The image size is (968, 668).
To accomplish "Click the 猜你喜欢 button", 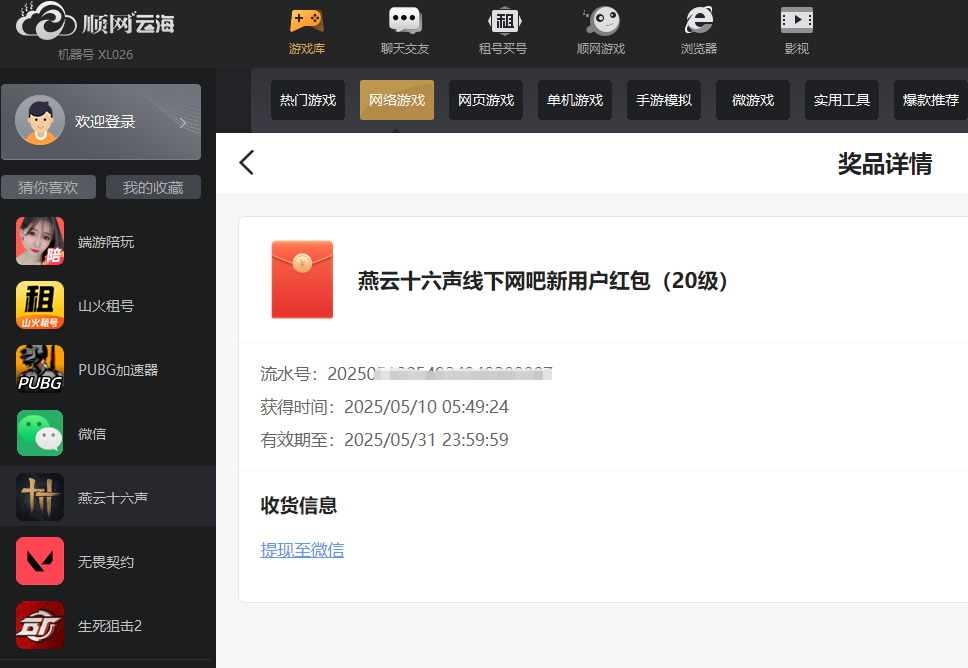I will pos(48,187).
